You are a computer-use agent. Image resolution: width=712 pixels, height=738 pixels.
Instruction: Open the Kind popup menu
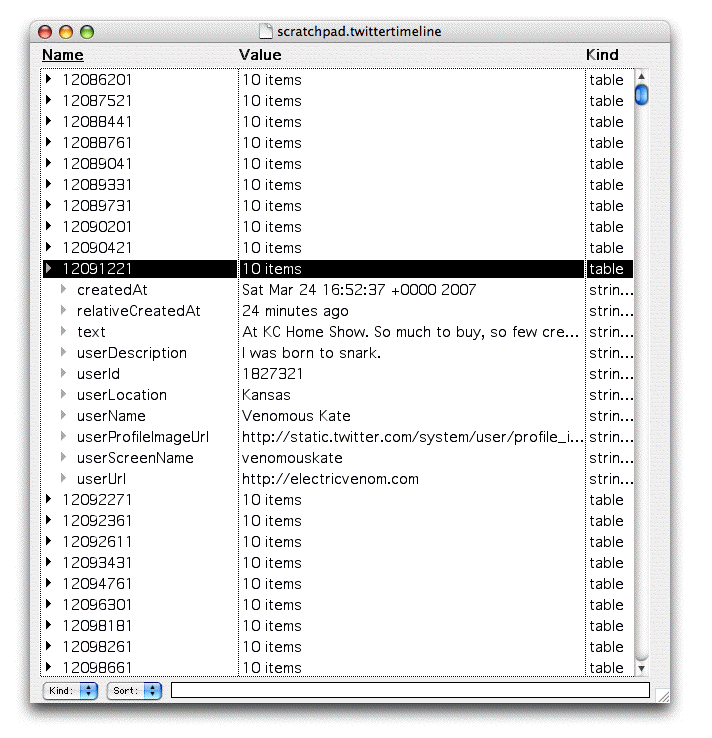(x=71, y=690)
